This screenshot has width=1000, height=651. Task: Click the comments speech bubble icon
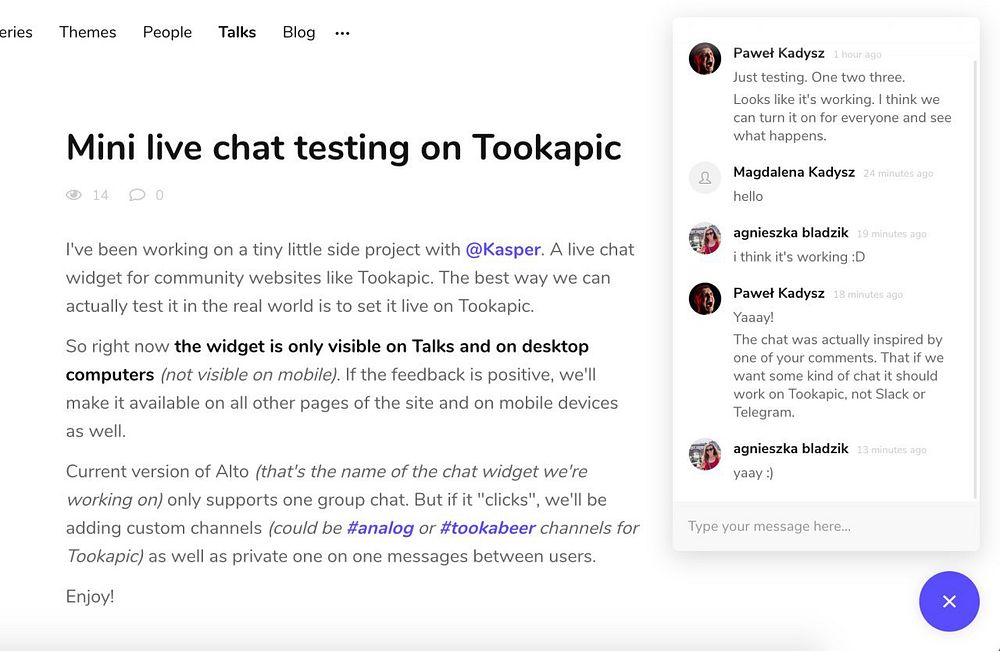click(137, 195)
